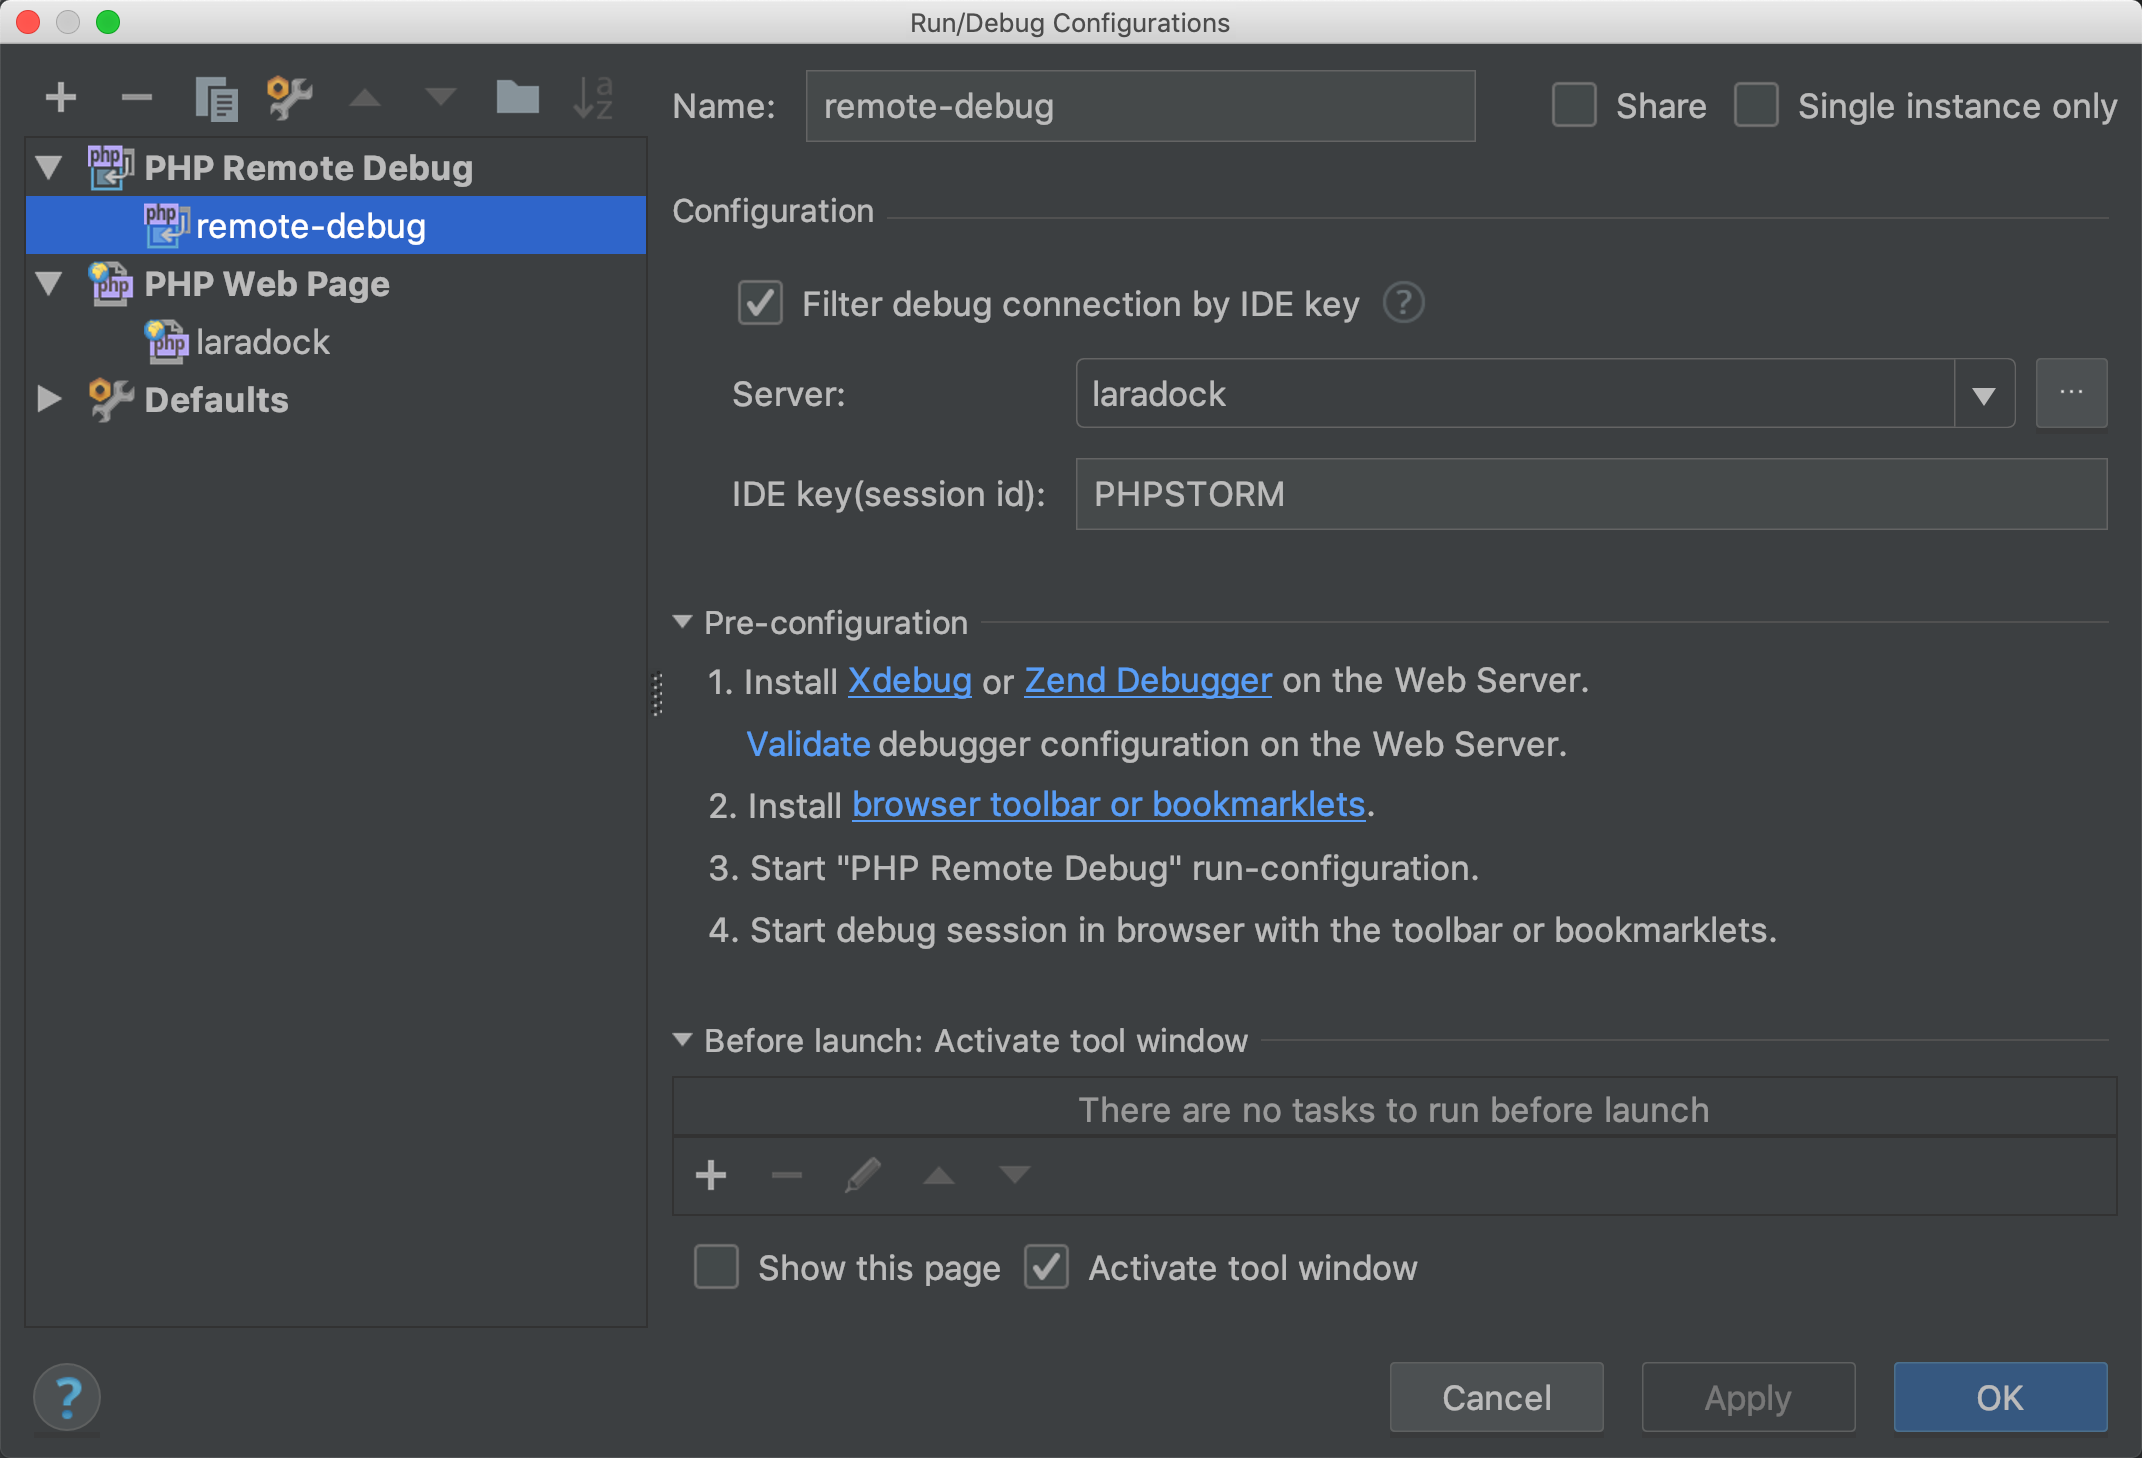Enable Single instance only checkbox

pos(1756,106)
